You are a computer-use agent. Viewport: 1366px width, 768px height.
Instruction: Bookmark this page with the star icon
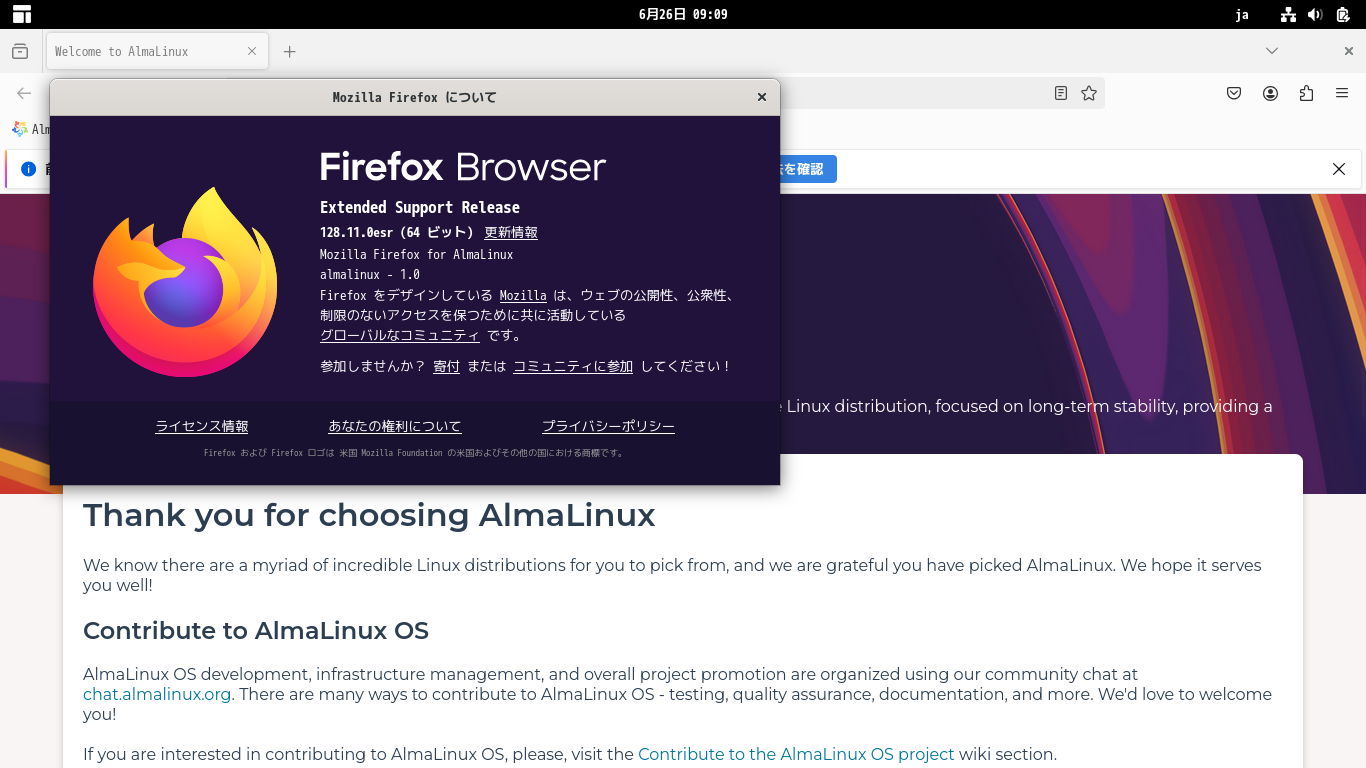(x=1089, y=93)
